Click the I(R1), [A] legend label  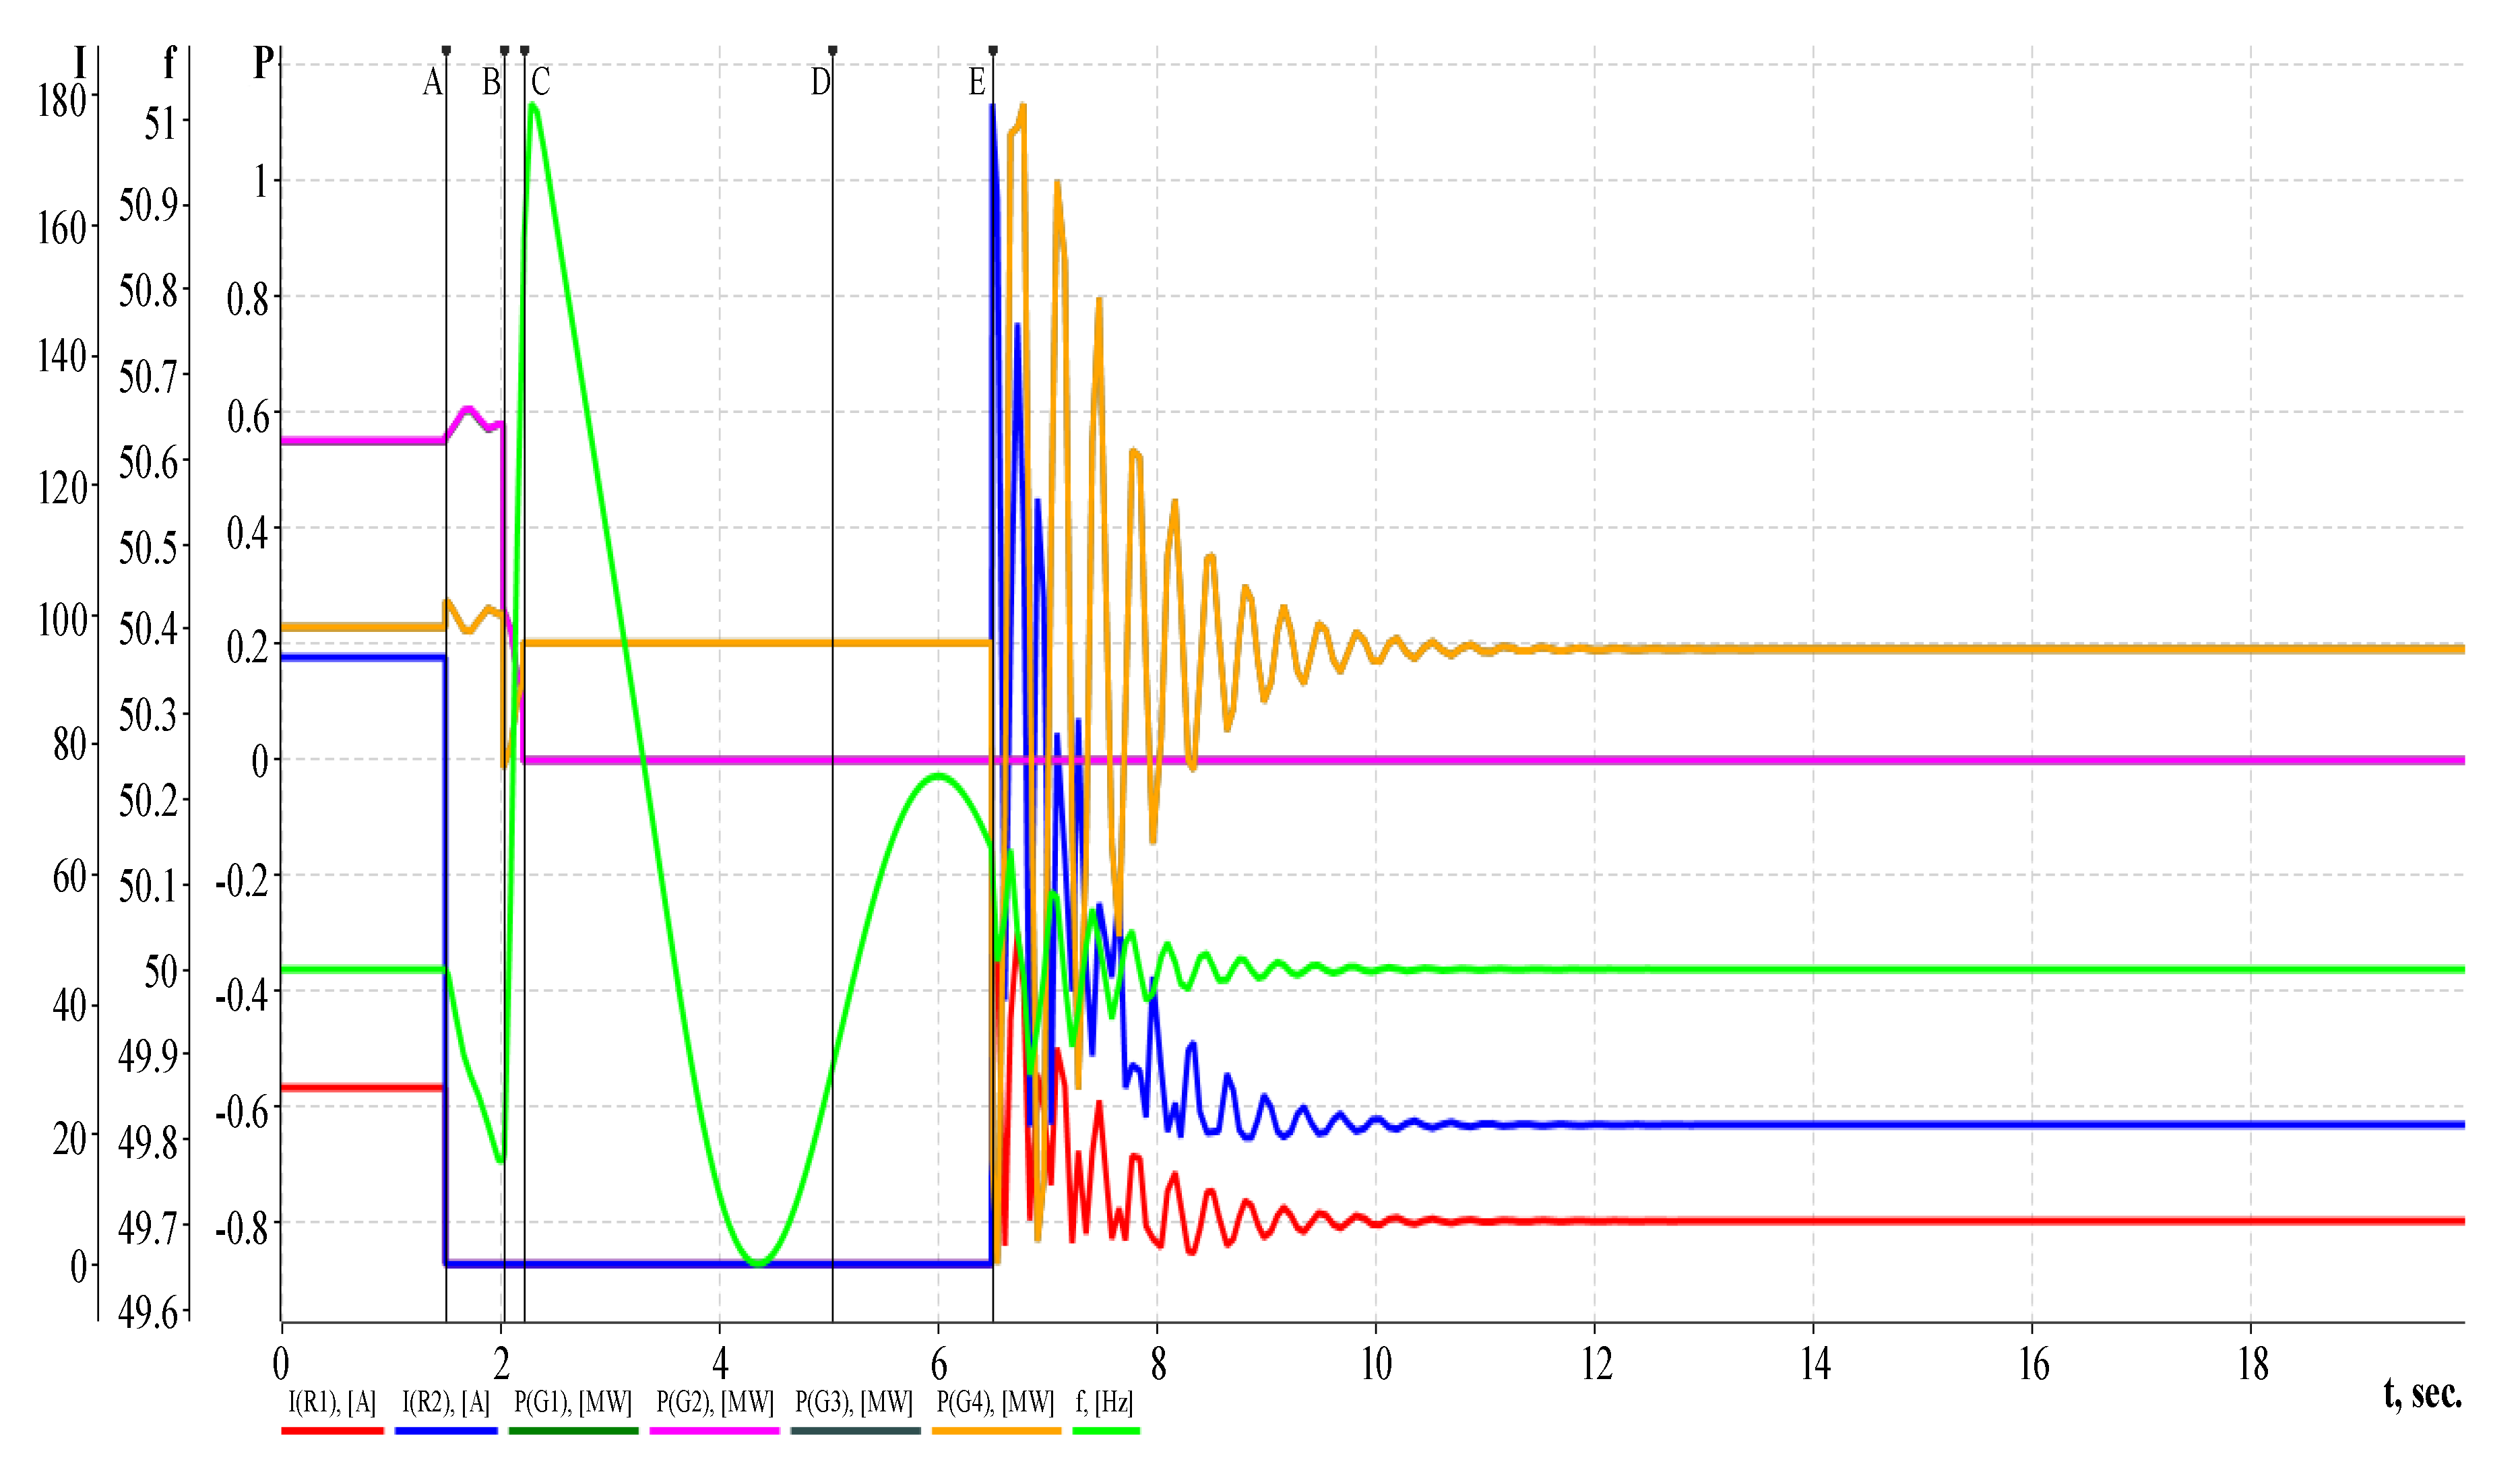coord(332,1403)
